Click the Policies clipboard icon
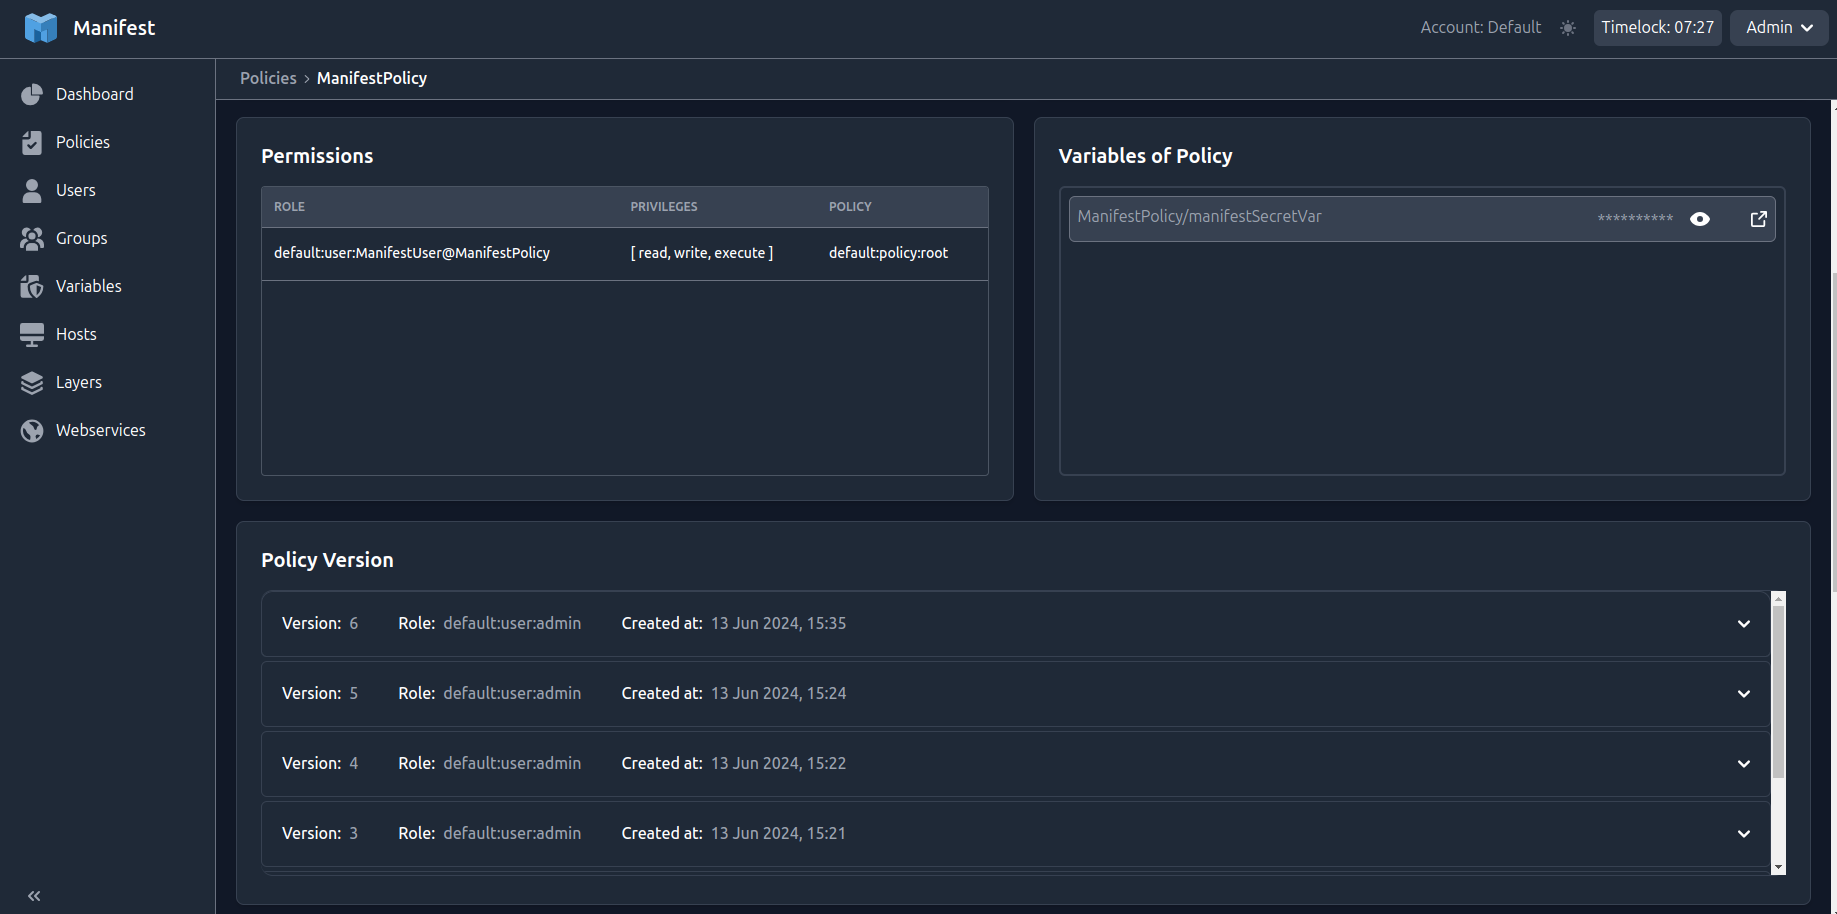1837x914 pixels. pos(32,142)
